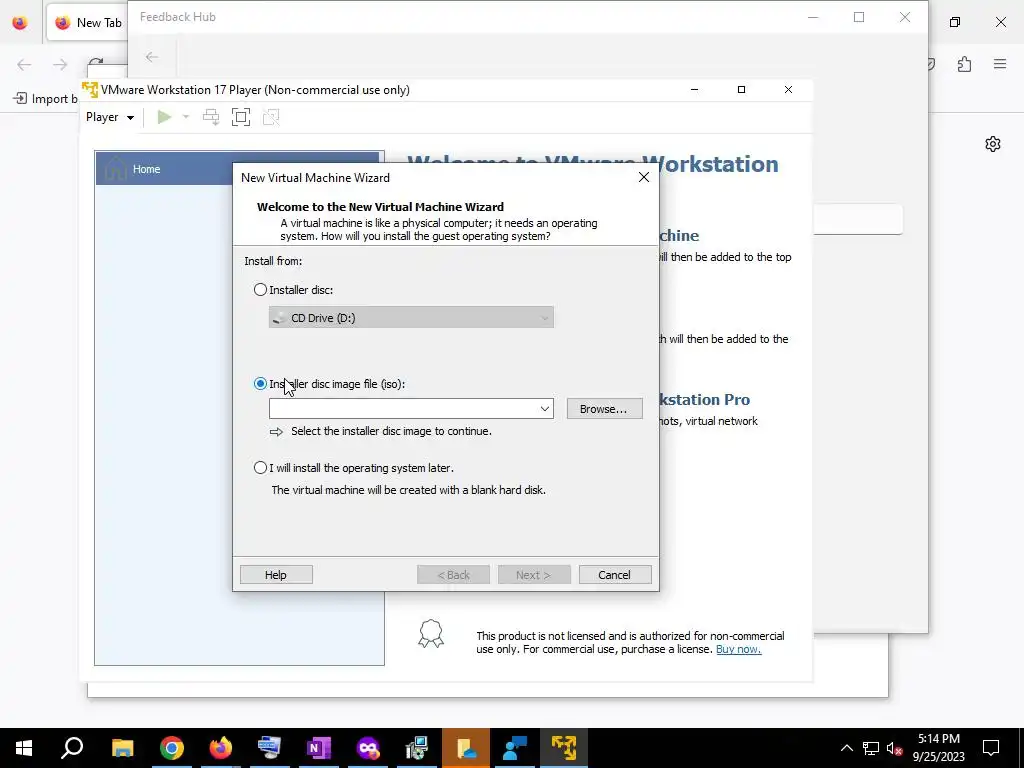Open the dropdown arrow next to Power On
The width and height of the screenshot is (1024, 768).
[x=185, y=117]
